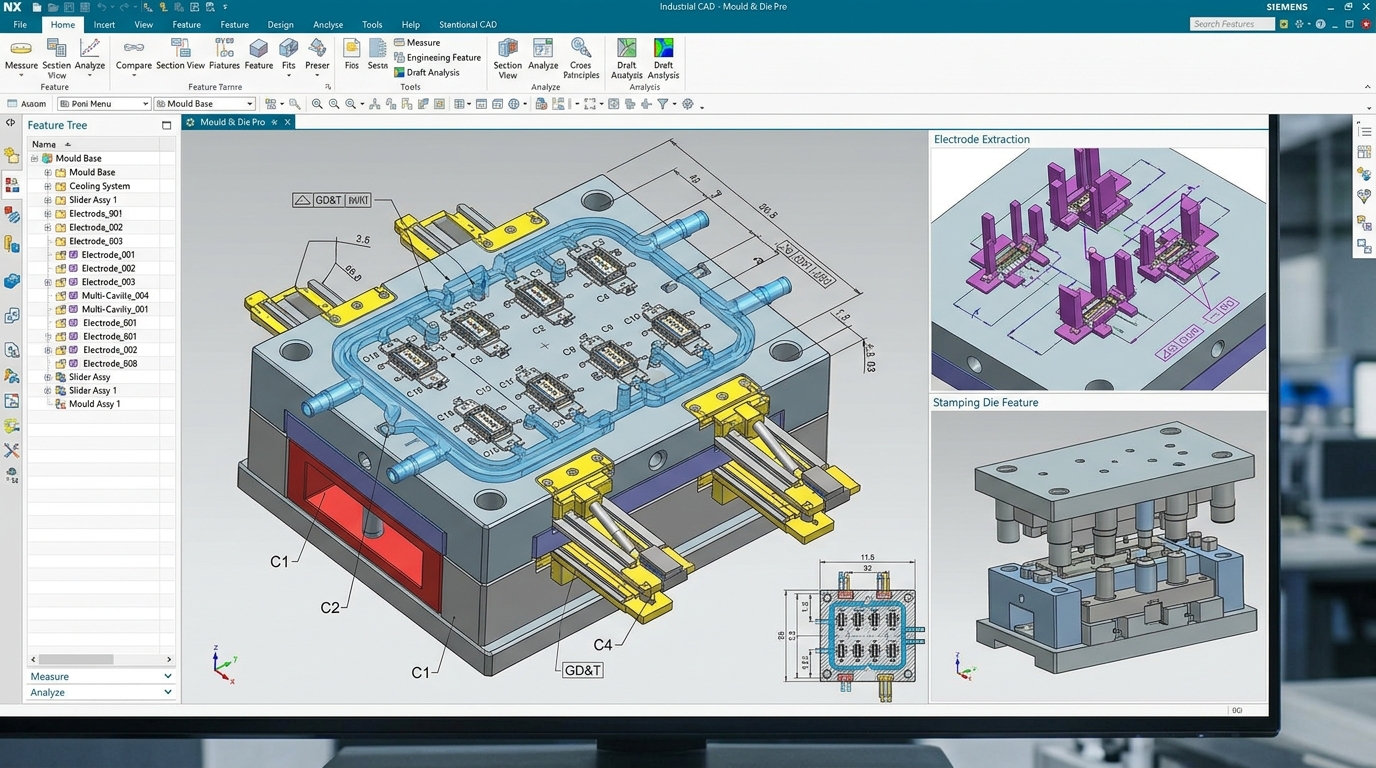Click the Fiatures ribbon icon
The image size is (1376, 768).
[224, 54]
